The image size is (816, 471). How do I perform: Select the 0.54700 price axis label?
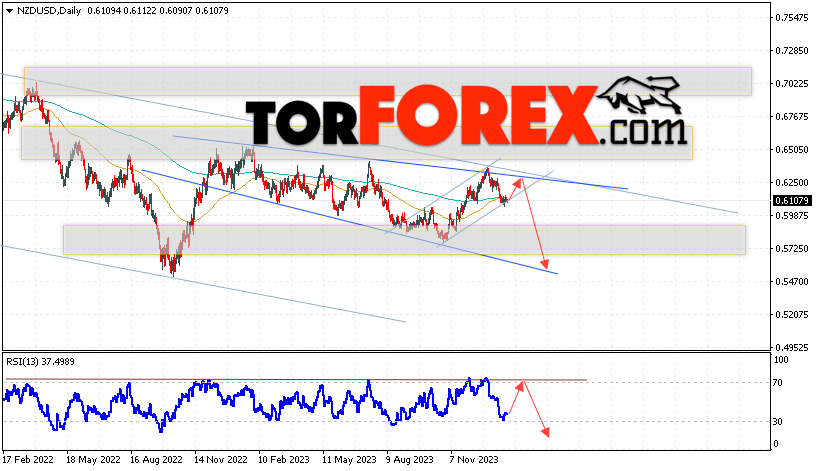tap(792, 282)
